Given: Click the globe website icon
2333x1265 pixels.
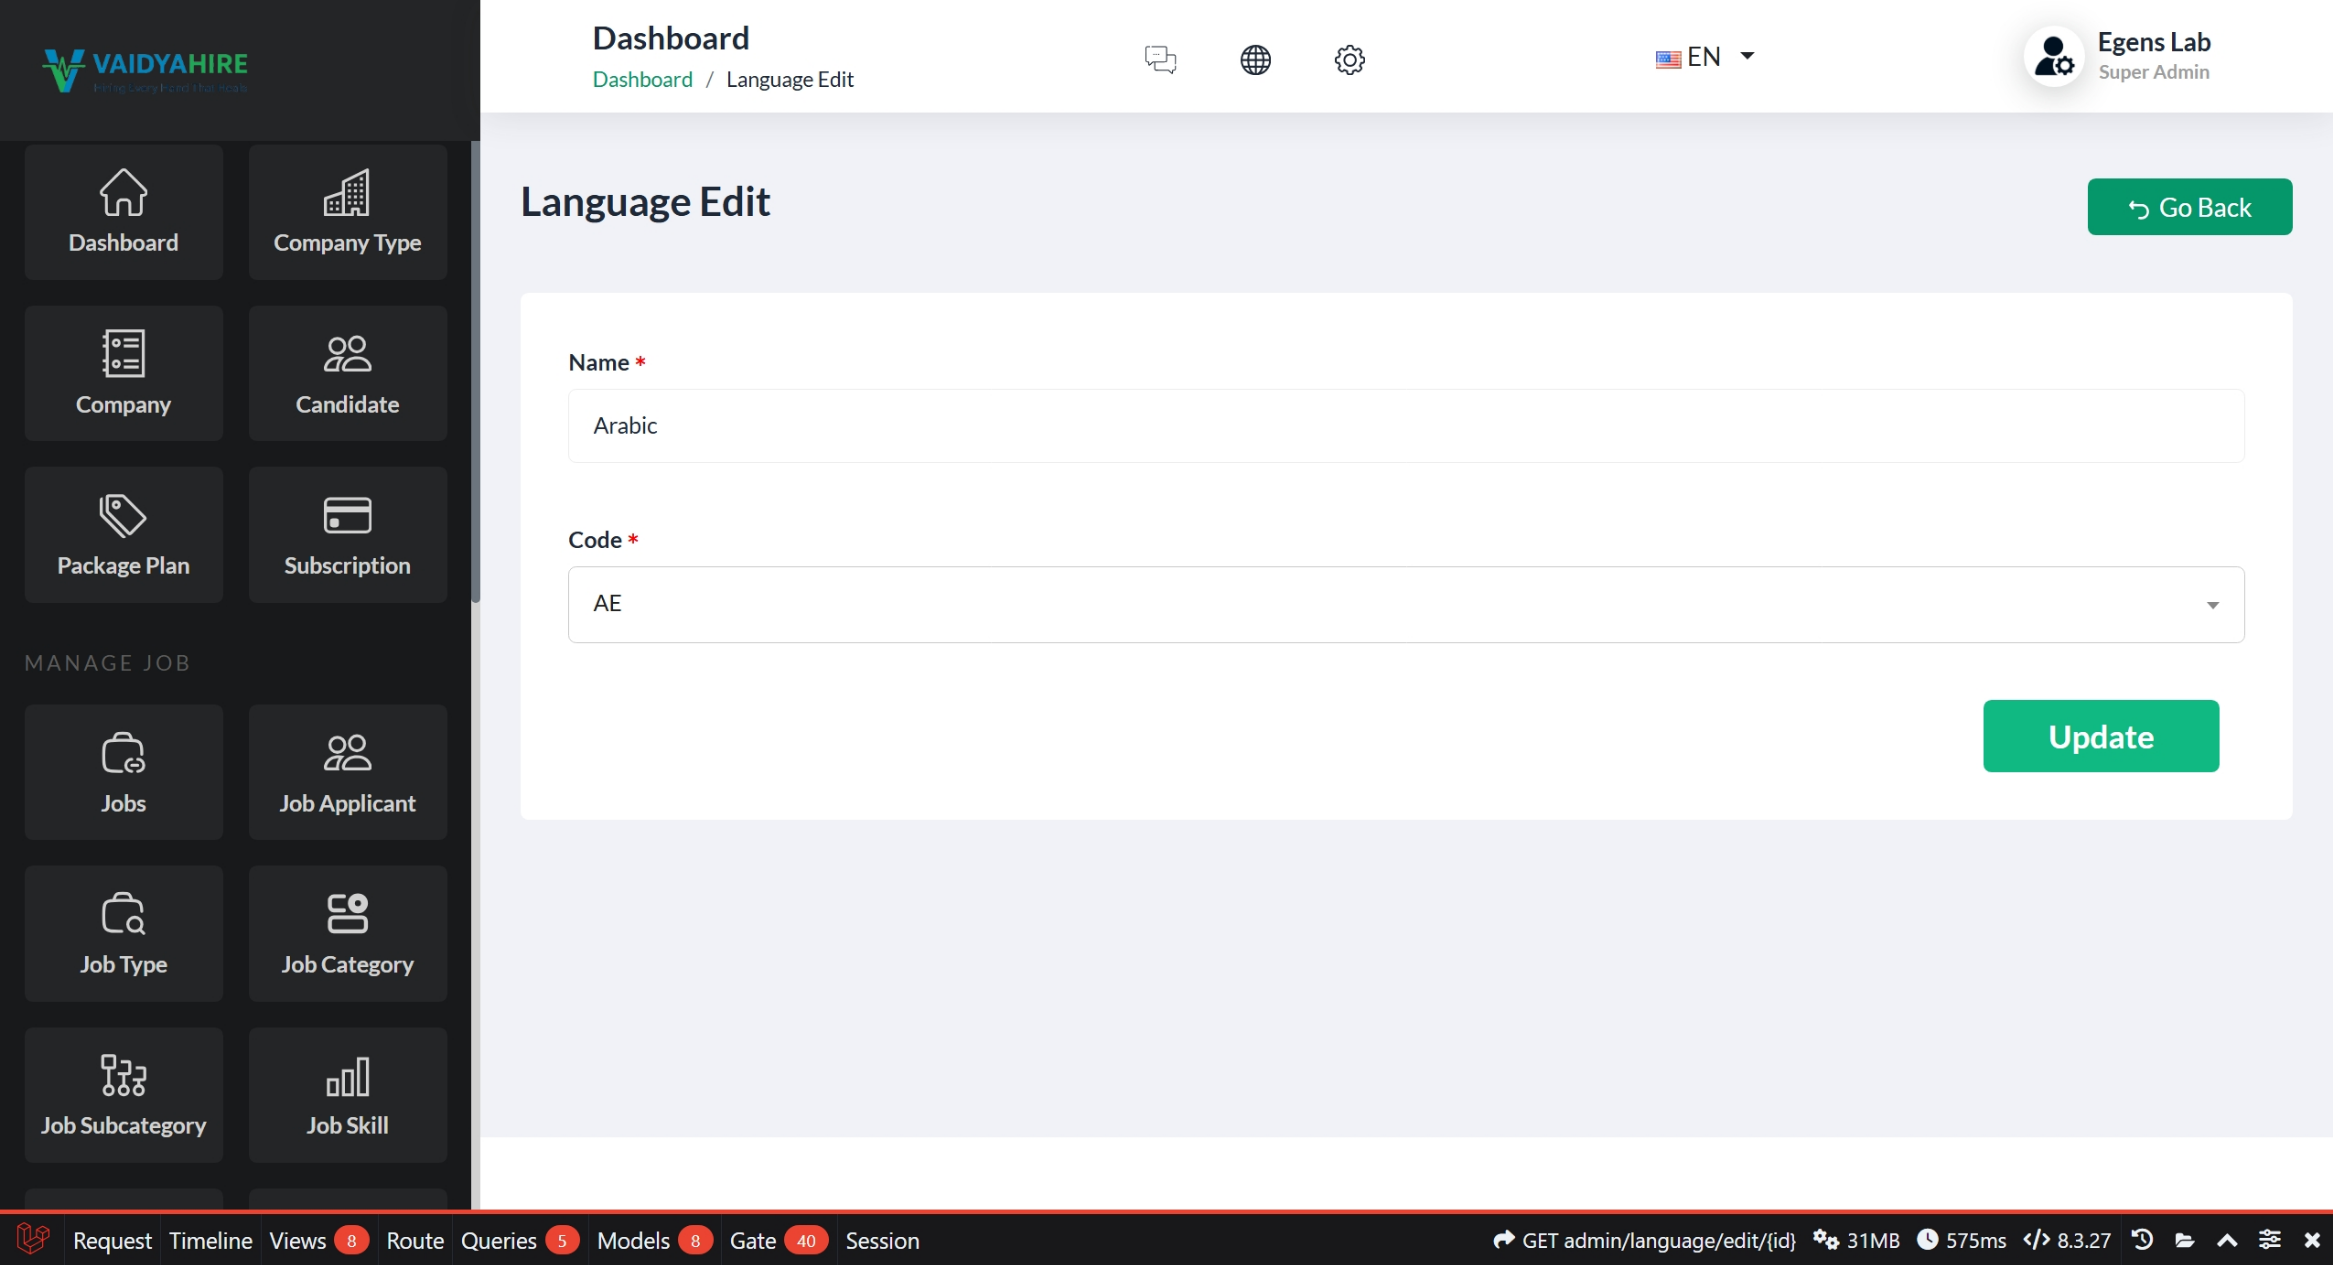Looking at the screenshot, I should point(1255,59).
